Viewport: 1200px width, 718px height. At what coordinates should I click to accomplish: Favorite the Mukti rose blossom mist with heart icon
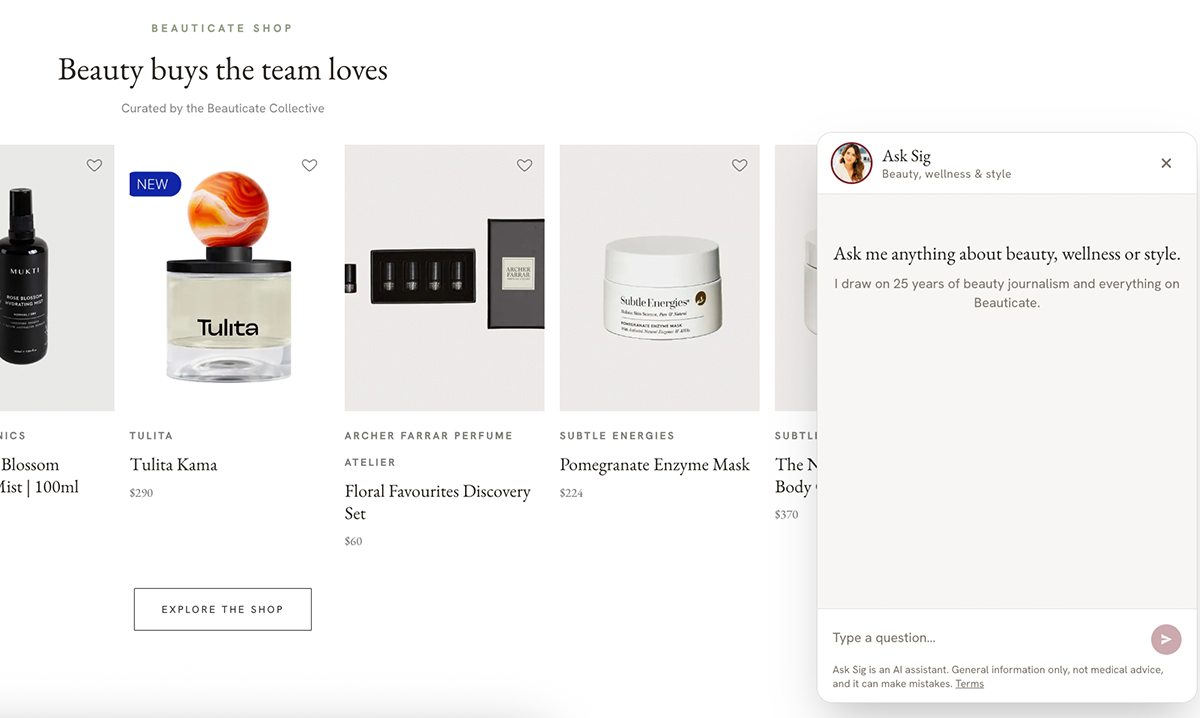pos(94,166)
